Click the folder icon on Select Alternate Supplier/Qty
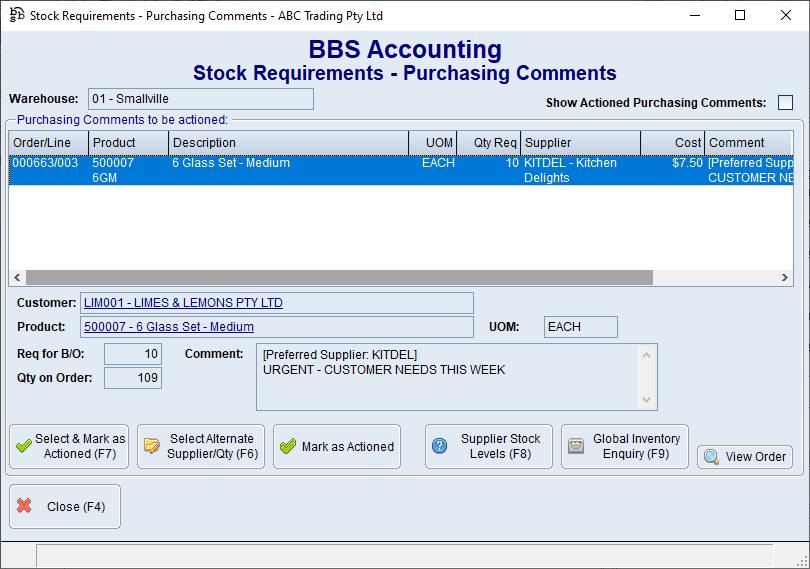Viewport: 810px width, 569px height. [152, 447]
